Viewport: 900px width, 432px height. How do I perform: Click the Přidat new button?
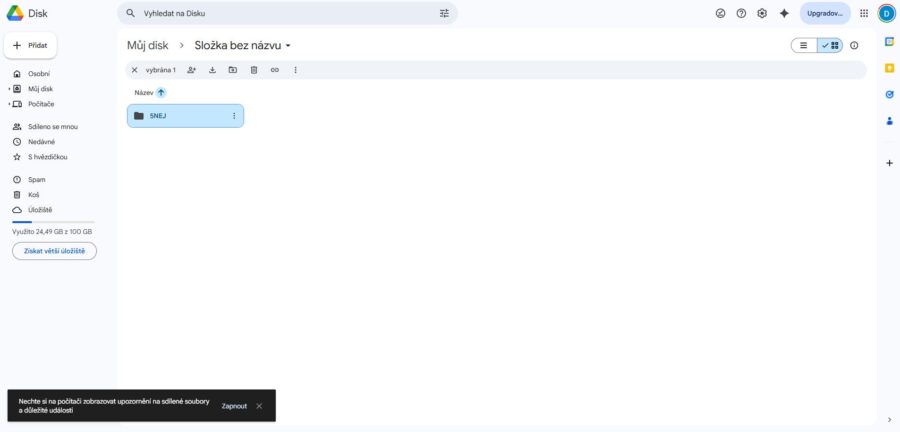(x=30, y=45)
